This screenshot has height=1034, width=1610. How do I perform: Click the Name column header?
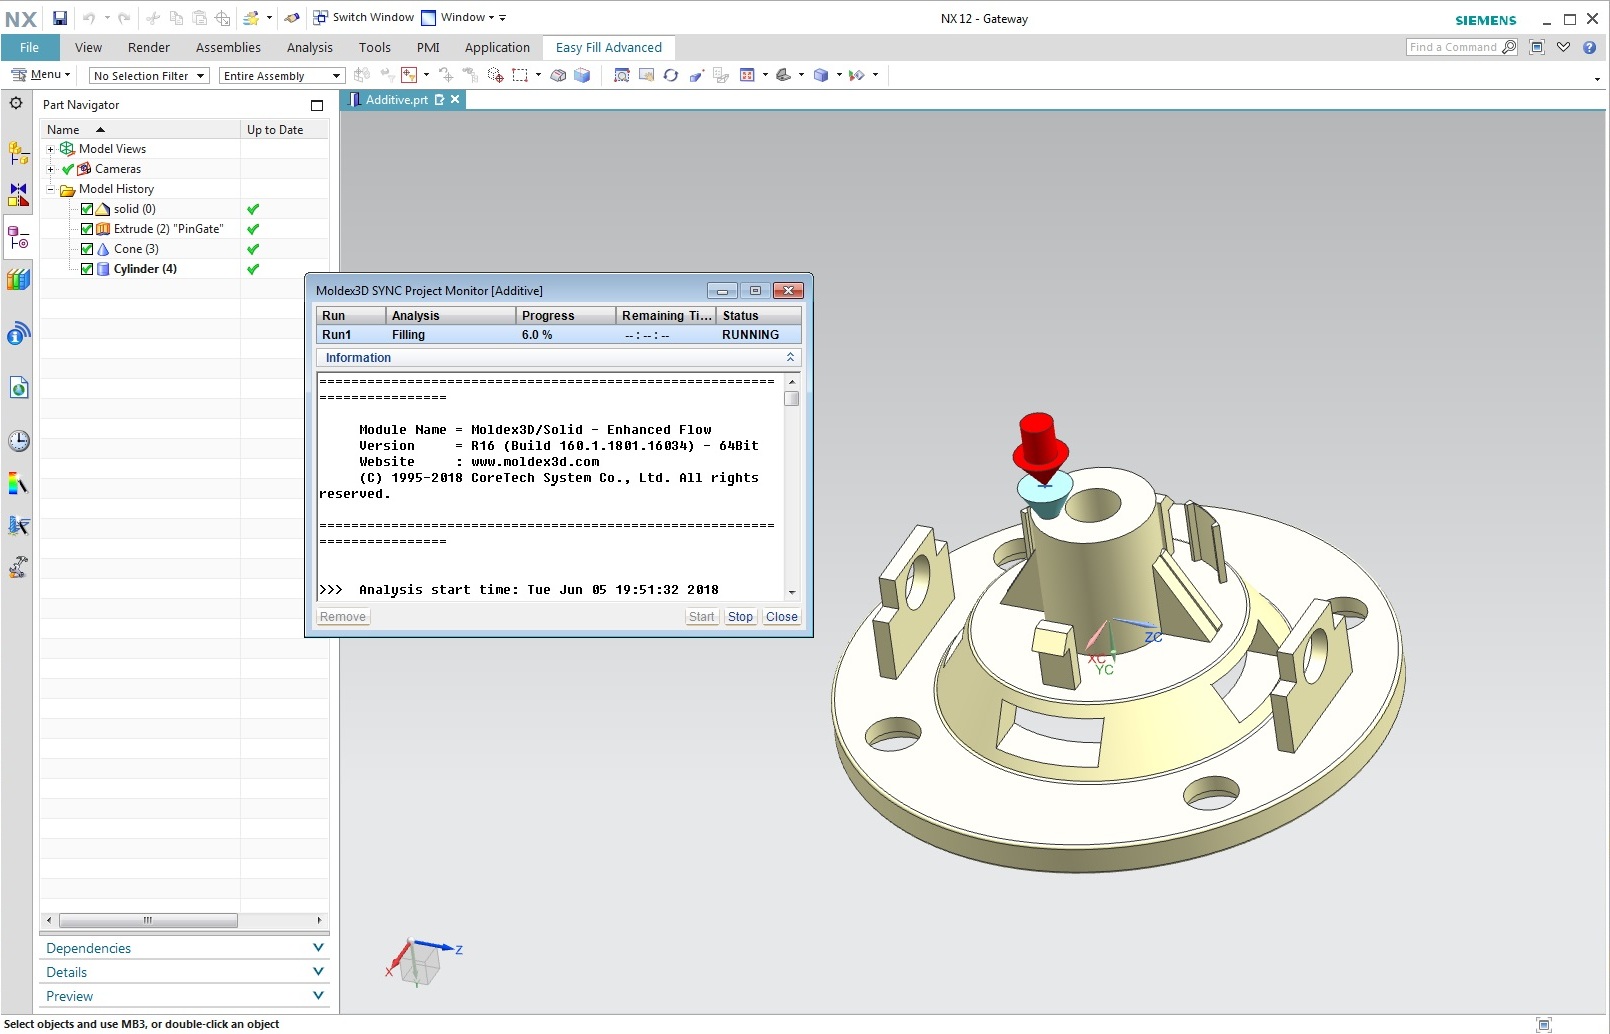[x=140, y=130]
